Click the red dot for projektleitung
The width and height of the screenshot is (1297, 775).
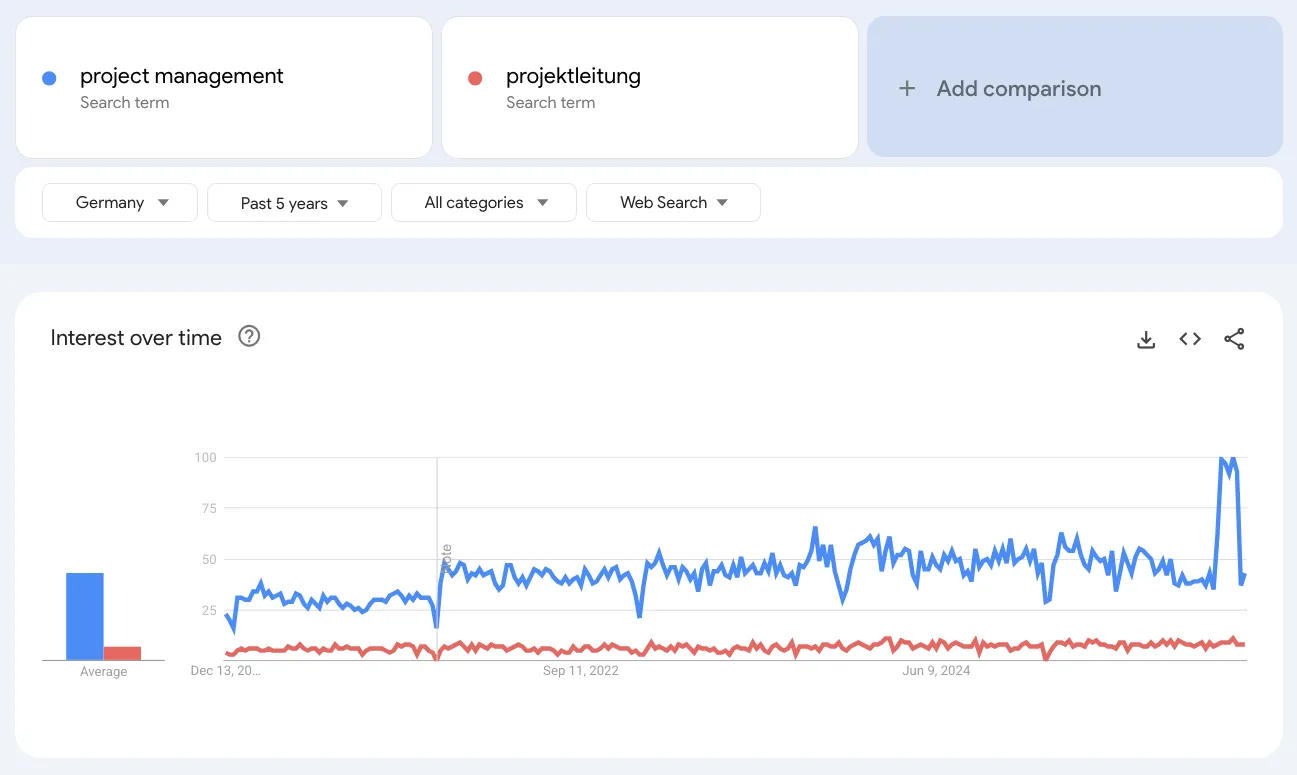point(473,77)
